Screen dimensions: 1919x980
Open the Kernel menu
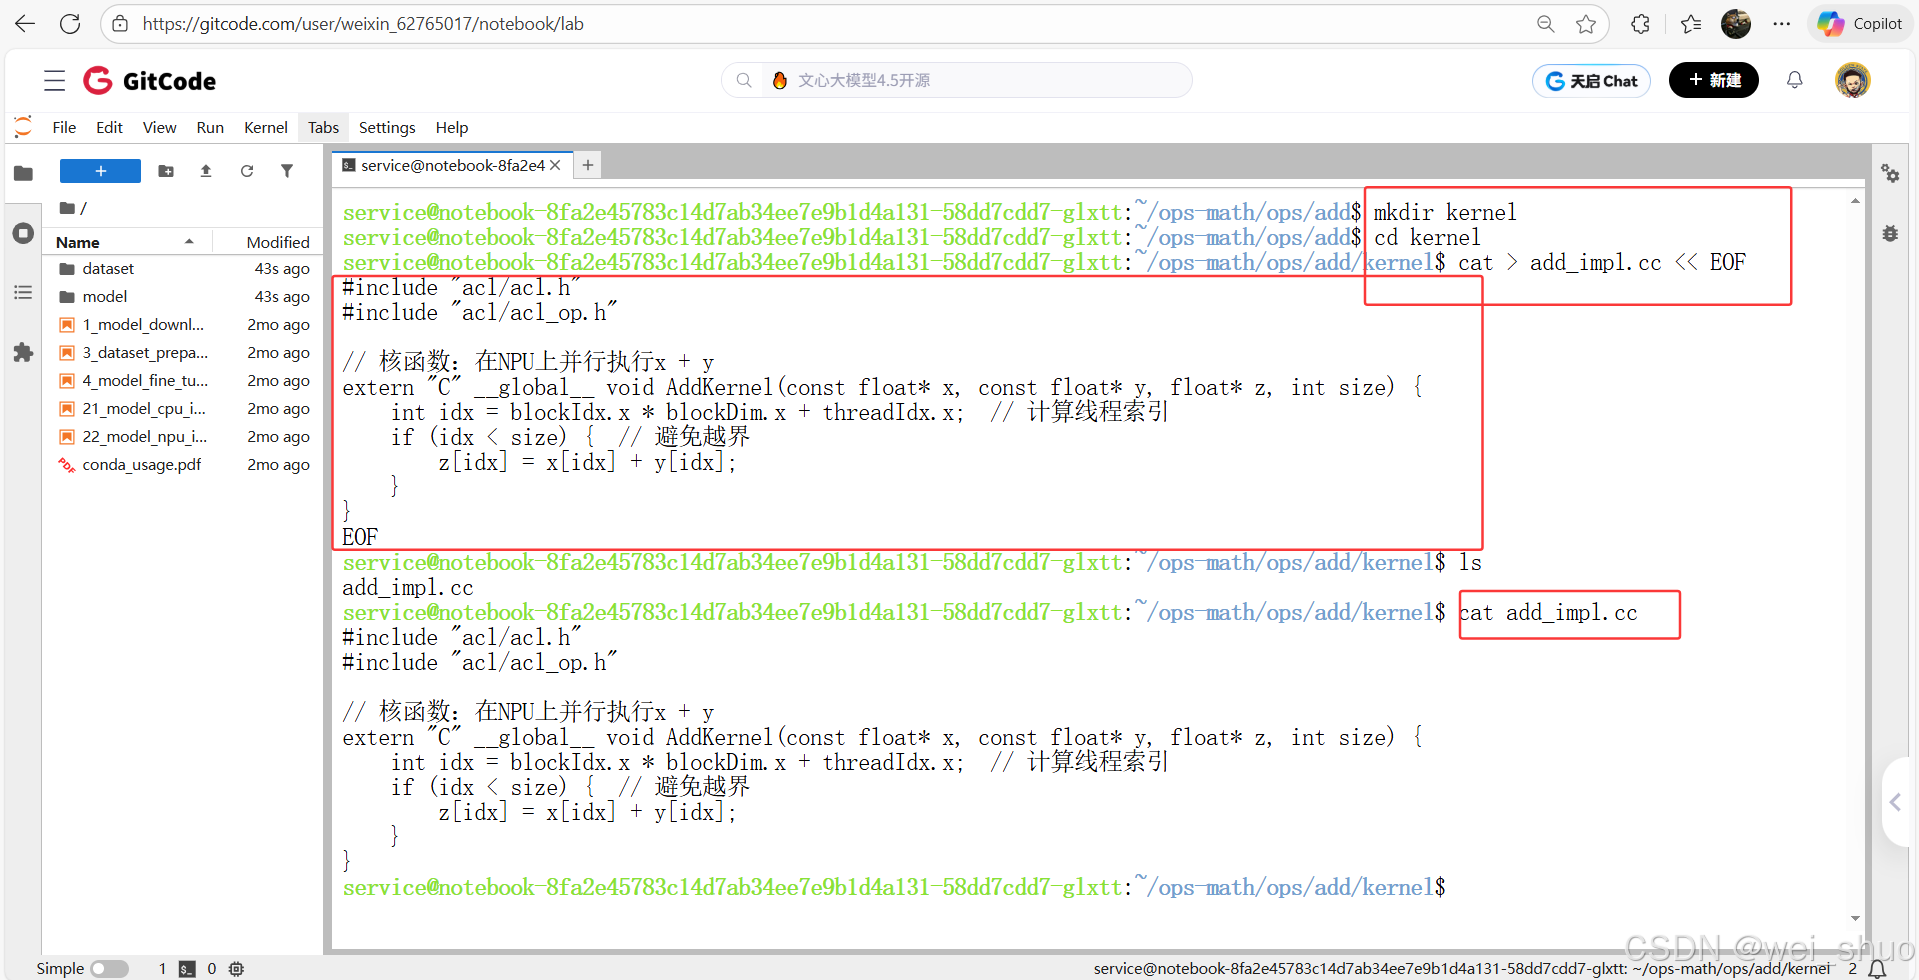pos(266,127)
